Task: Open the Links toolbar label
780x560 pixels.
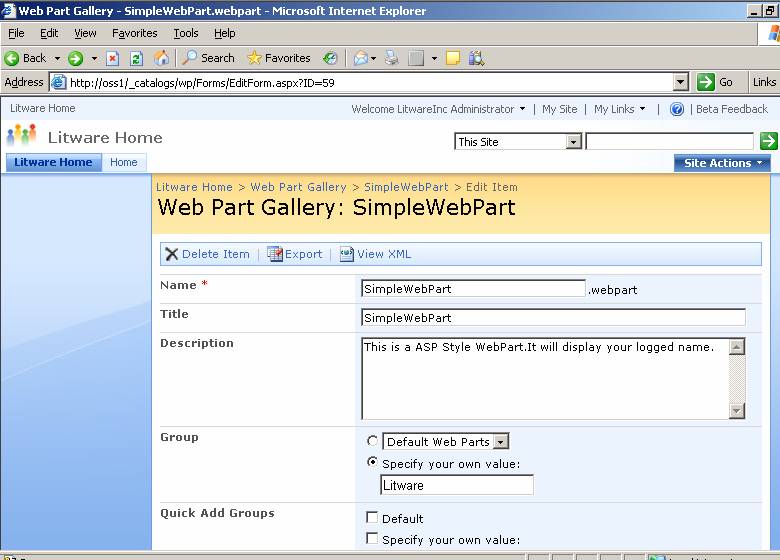Action: click(x=765, y=82)
